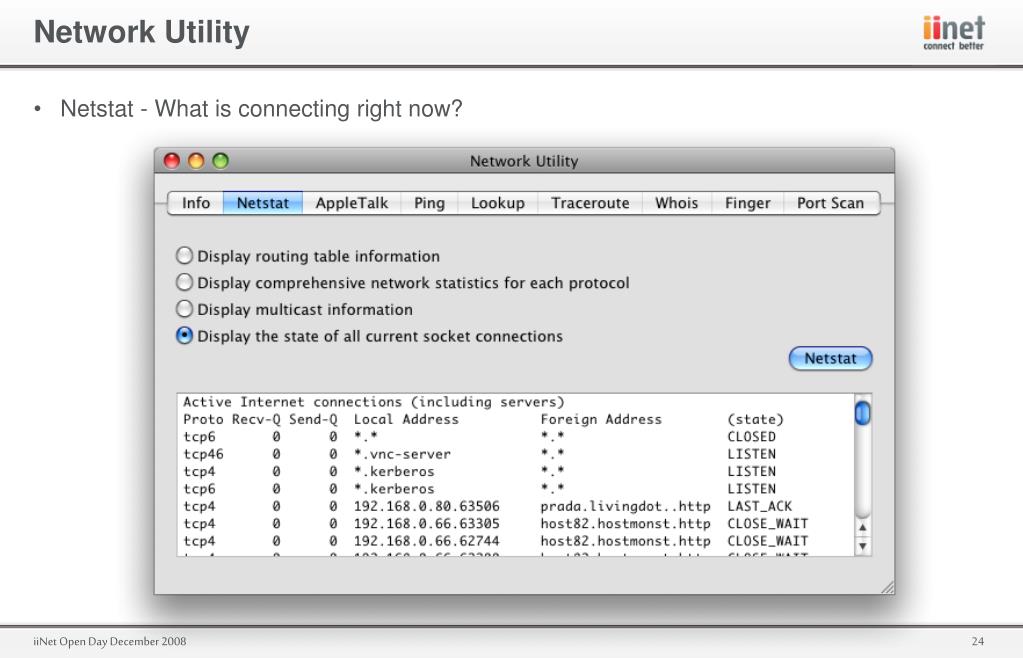The height and width of the screenshot is (658, 1023).
Task: Click the 'Recv-Q' column heading
Action: coord(256,419)
